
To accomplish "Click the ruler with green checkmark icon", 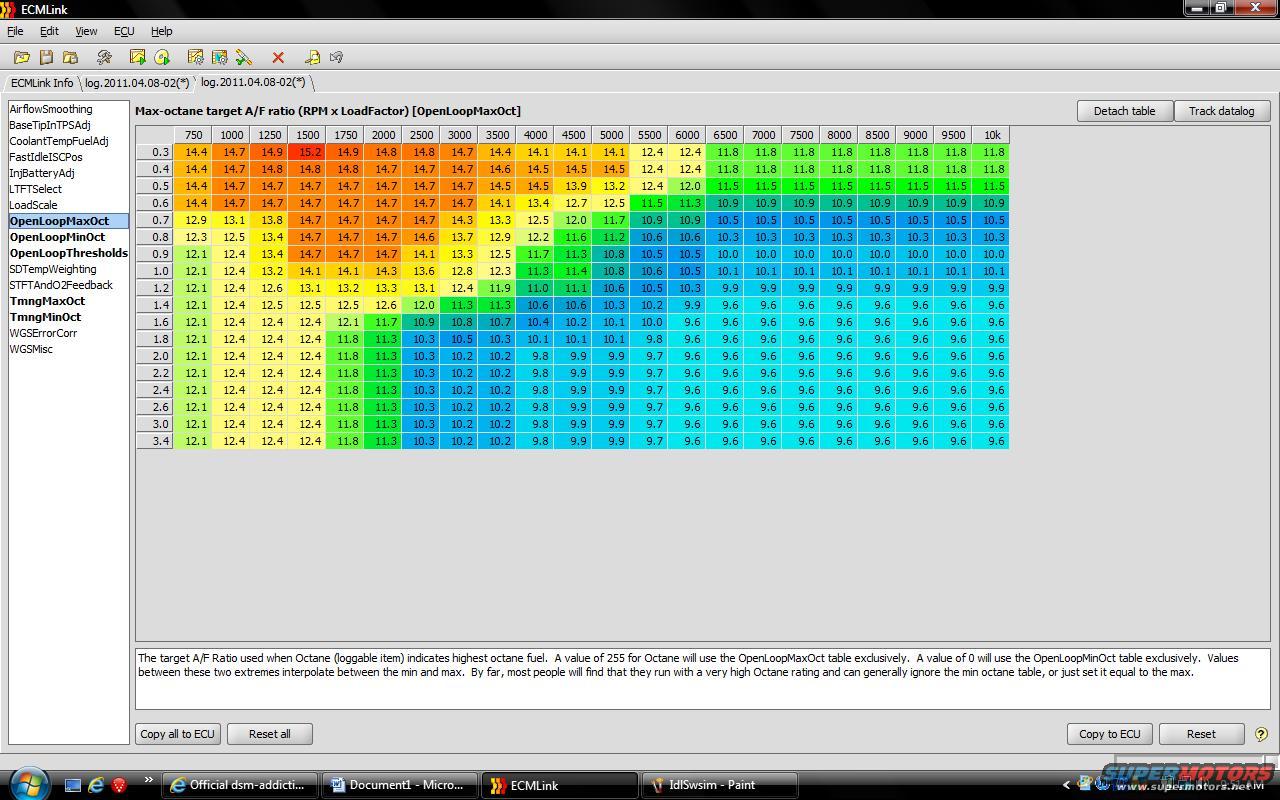I will [x=244, y=58].
